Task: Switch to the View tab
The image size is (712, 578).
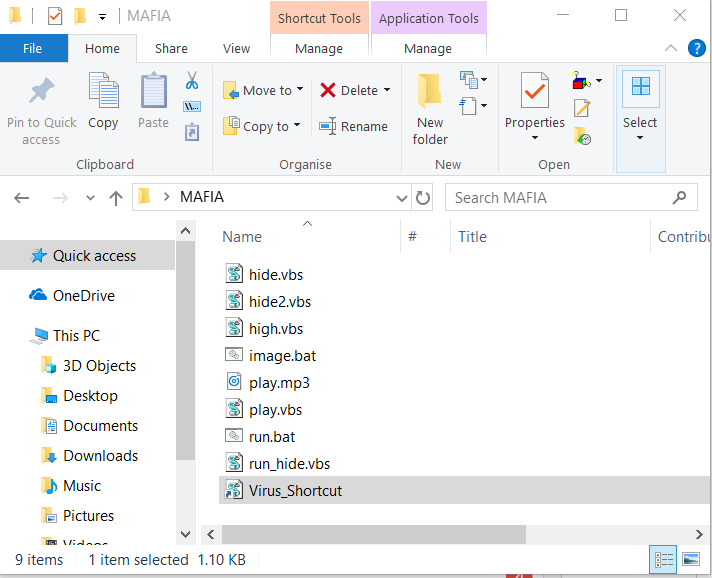Action: point(236,48)
